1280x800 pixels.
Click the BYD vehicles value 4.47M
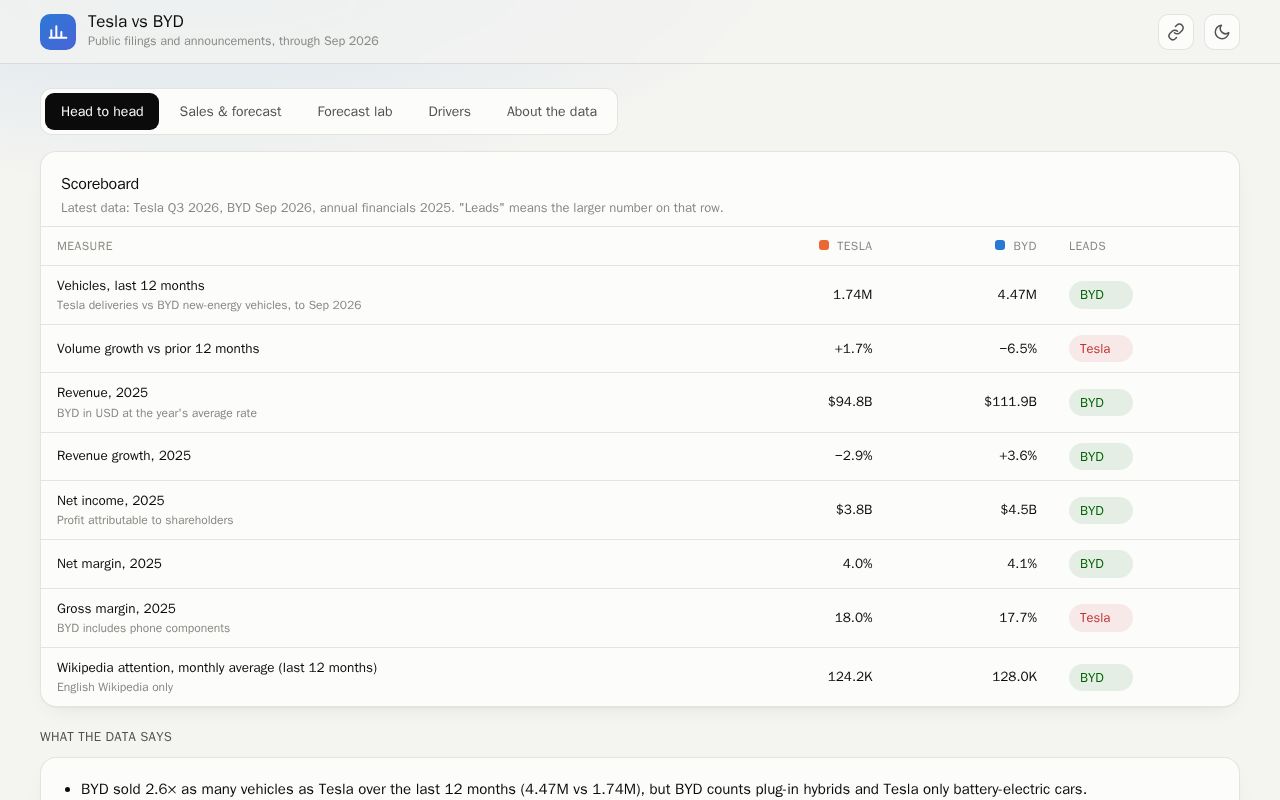click(x=1017, y=295)
